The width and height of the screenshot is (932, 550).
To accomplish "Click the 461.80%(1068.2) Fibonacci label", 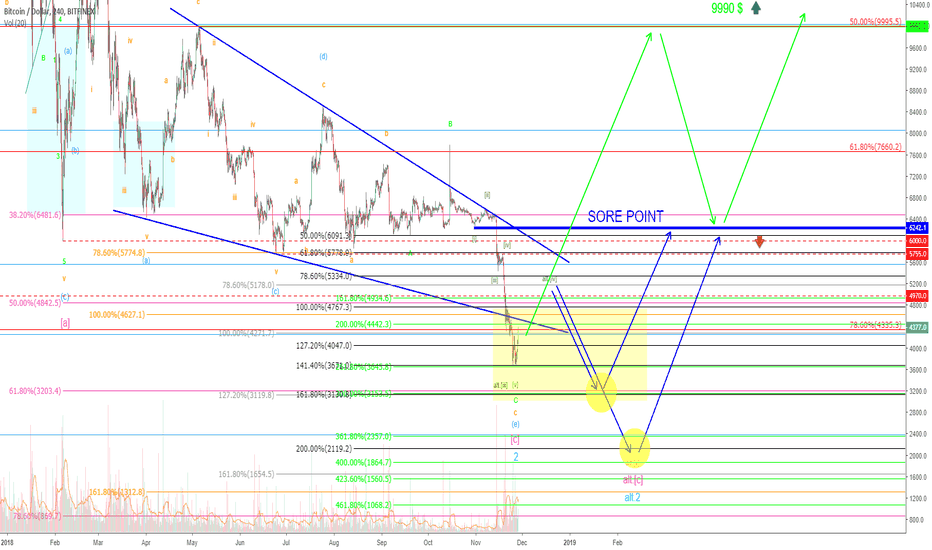I will click(x=363, y=505).
